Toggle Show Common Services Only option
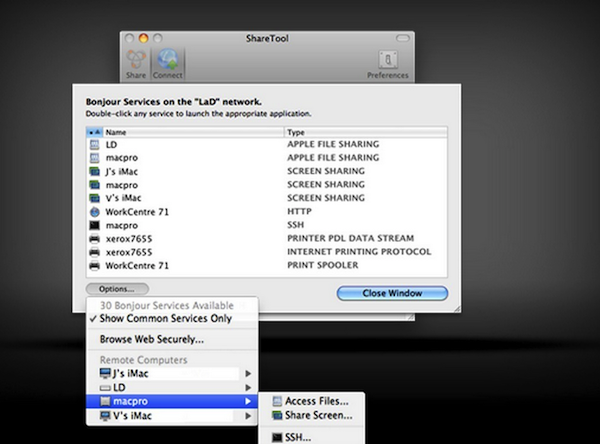Viewport: 600px width, 444px height. (165, 319)
